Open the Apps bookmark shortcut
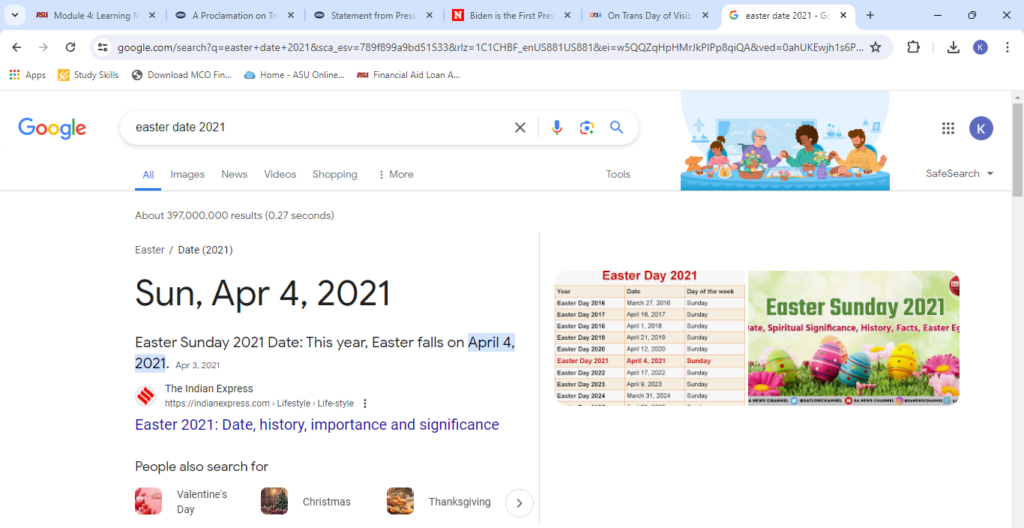The height and width of the screenshot is (528, 1024). click(27, 74)
